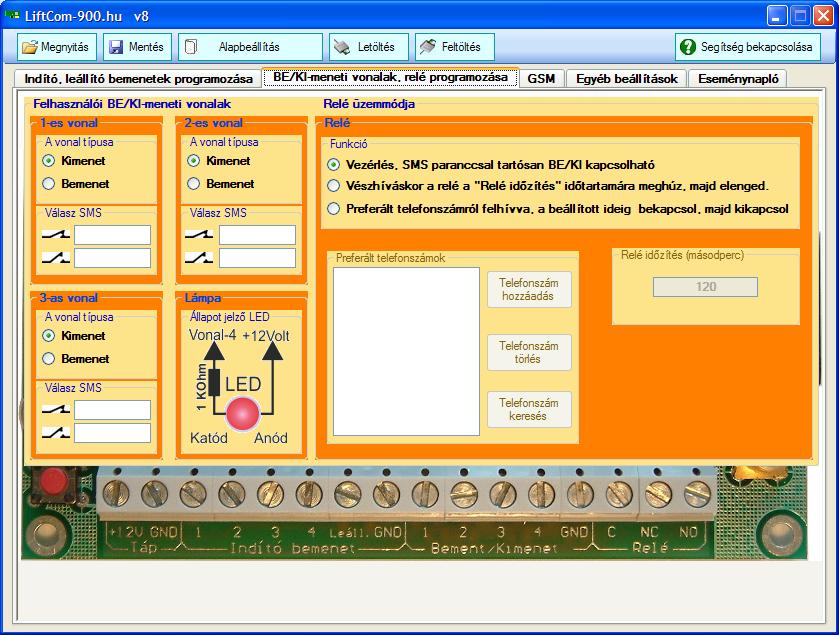Image resolution: width=839 pixels, height=635 pixels.
Task: Click inside the Preferált telefonszámok list box
Action: 406,351
